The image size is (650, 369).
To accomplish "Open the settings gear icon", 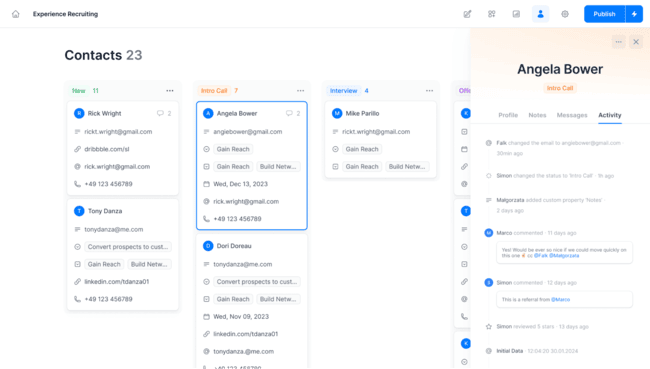I will [x=565, y=14].
